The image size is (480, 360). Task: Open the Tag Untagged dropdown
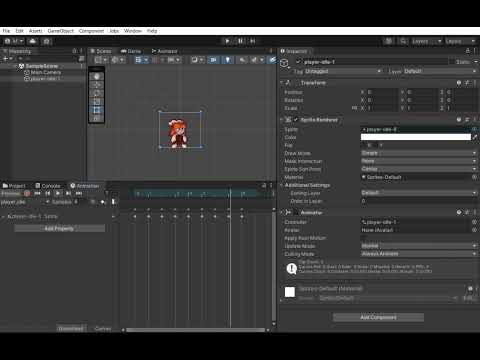343,71
